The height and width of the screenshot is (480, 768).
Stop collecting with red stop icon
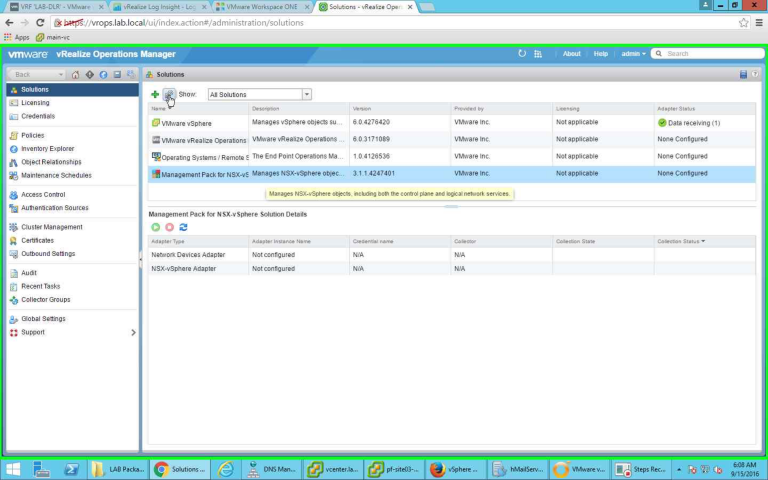tap(169, 227)
